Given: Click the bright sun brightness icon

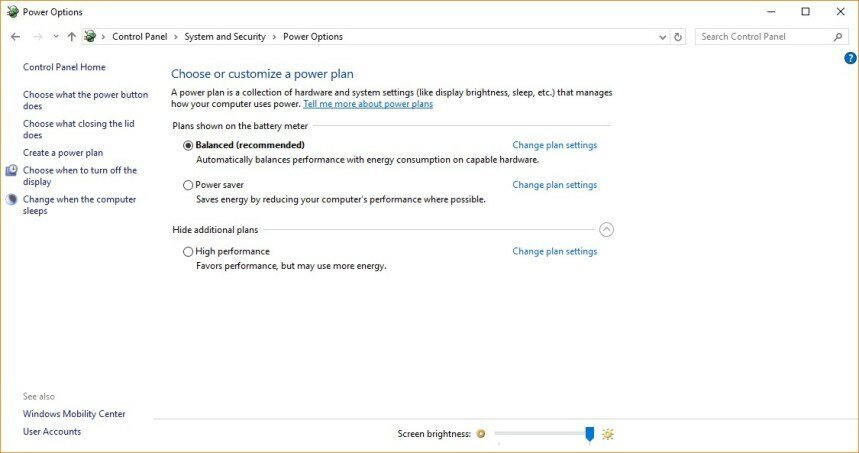Looking at the screenshot, I should pyautogui.click(x=608, y=434).
